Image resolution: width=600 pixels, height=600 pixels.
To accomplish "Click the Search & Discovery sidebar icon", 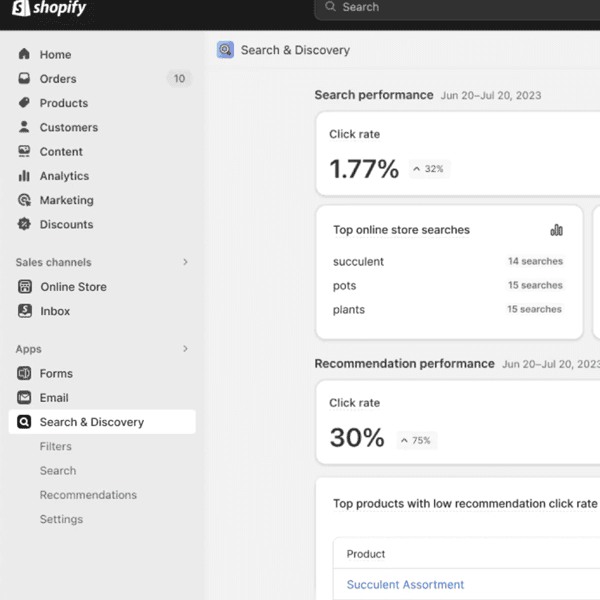I will click(x=24, y=422).
